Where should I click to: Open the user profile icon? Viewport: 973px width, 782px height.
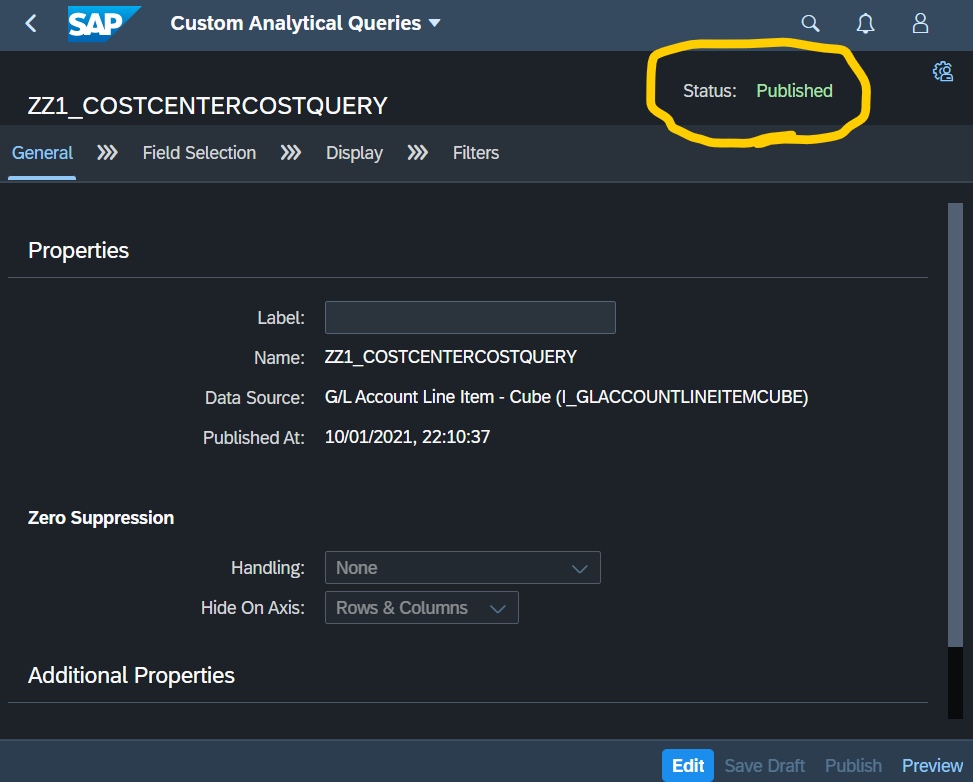(919, 22)
